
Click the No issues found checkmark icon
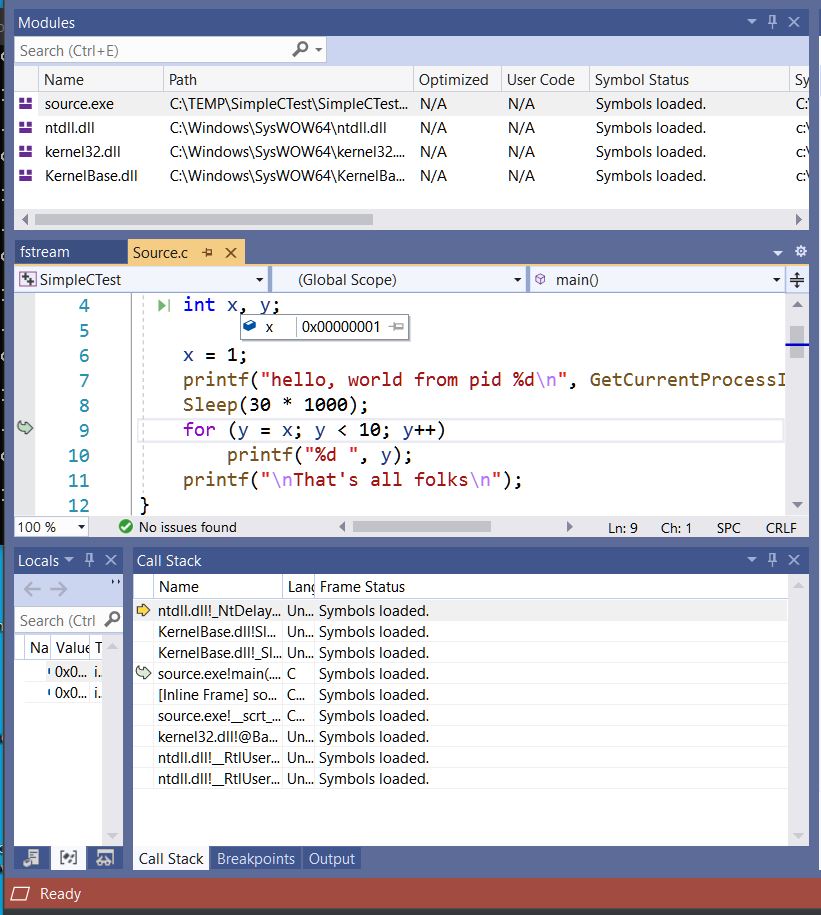coord(125,527)
